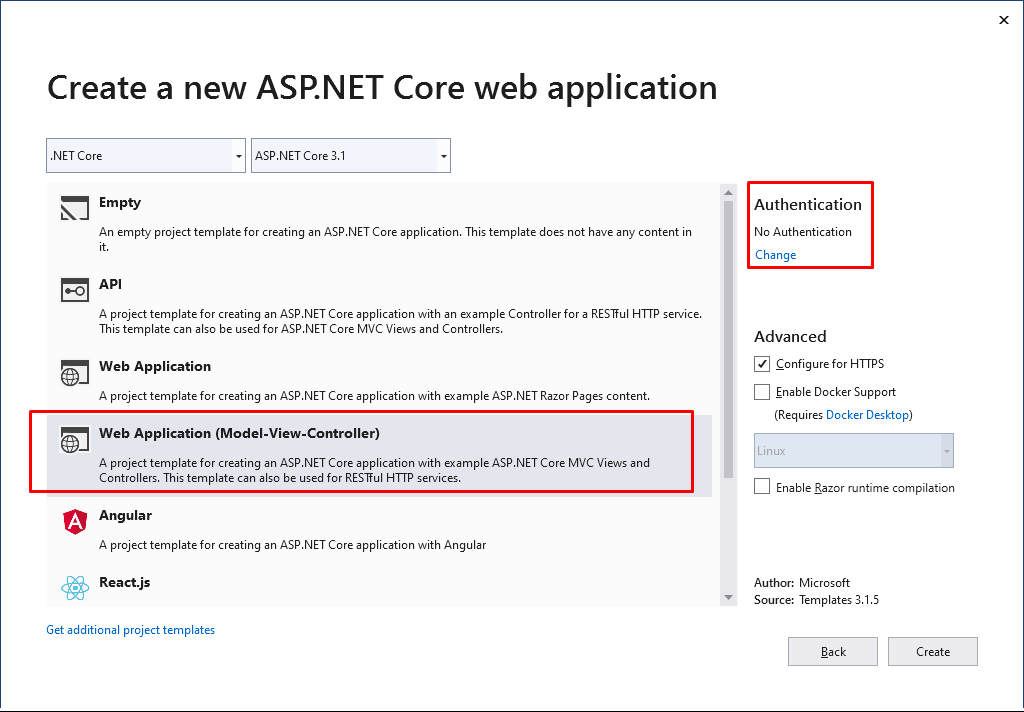Click the Change authentication link
Image resolution: width=1024 pixels, height=712 pixels.
(775, 255)
